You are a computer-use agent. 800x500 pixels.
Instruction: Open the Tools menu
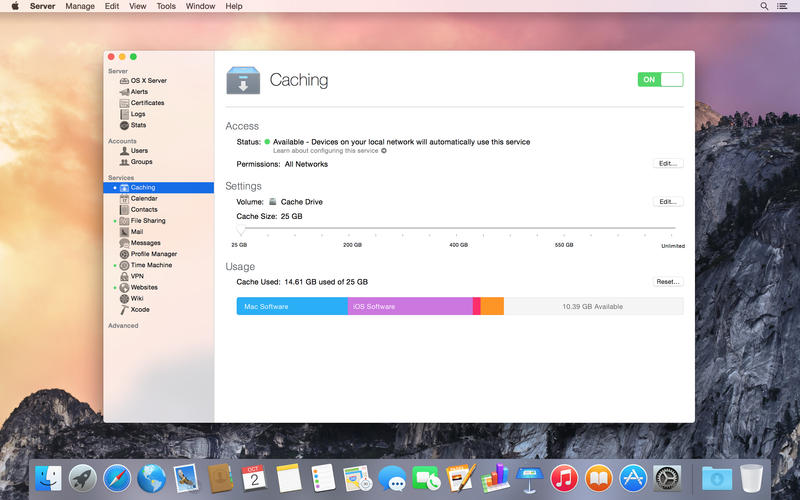click(x=166, y=6)
